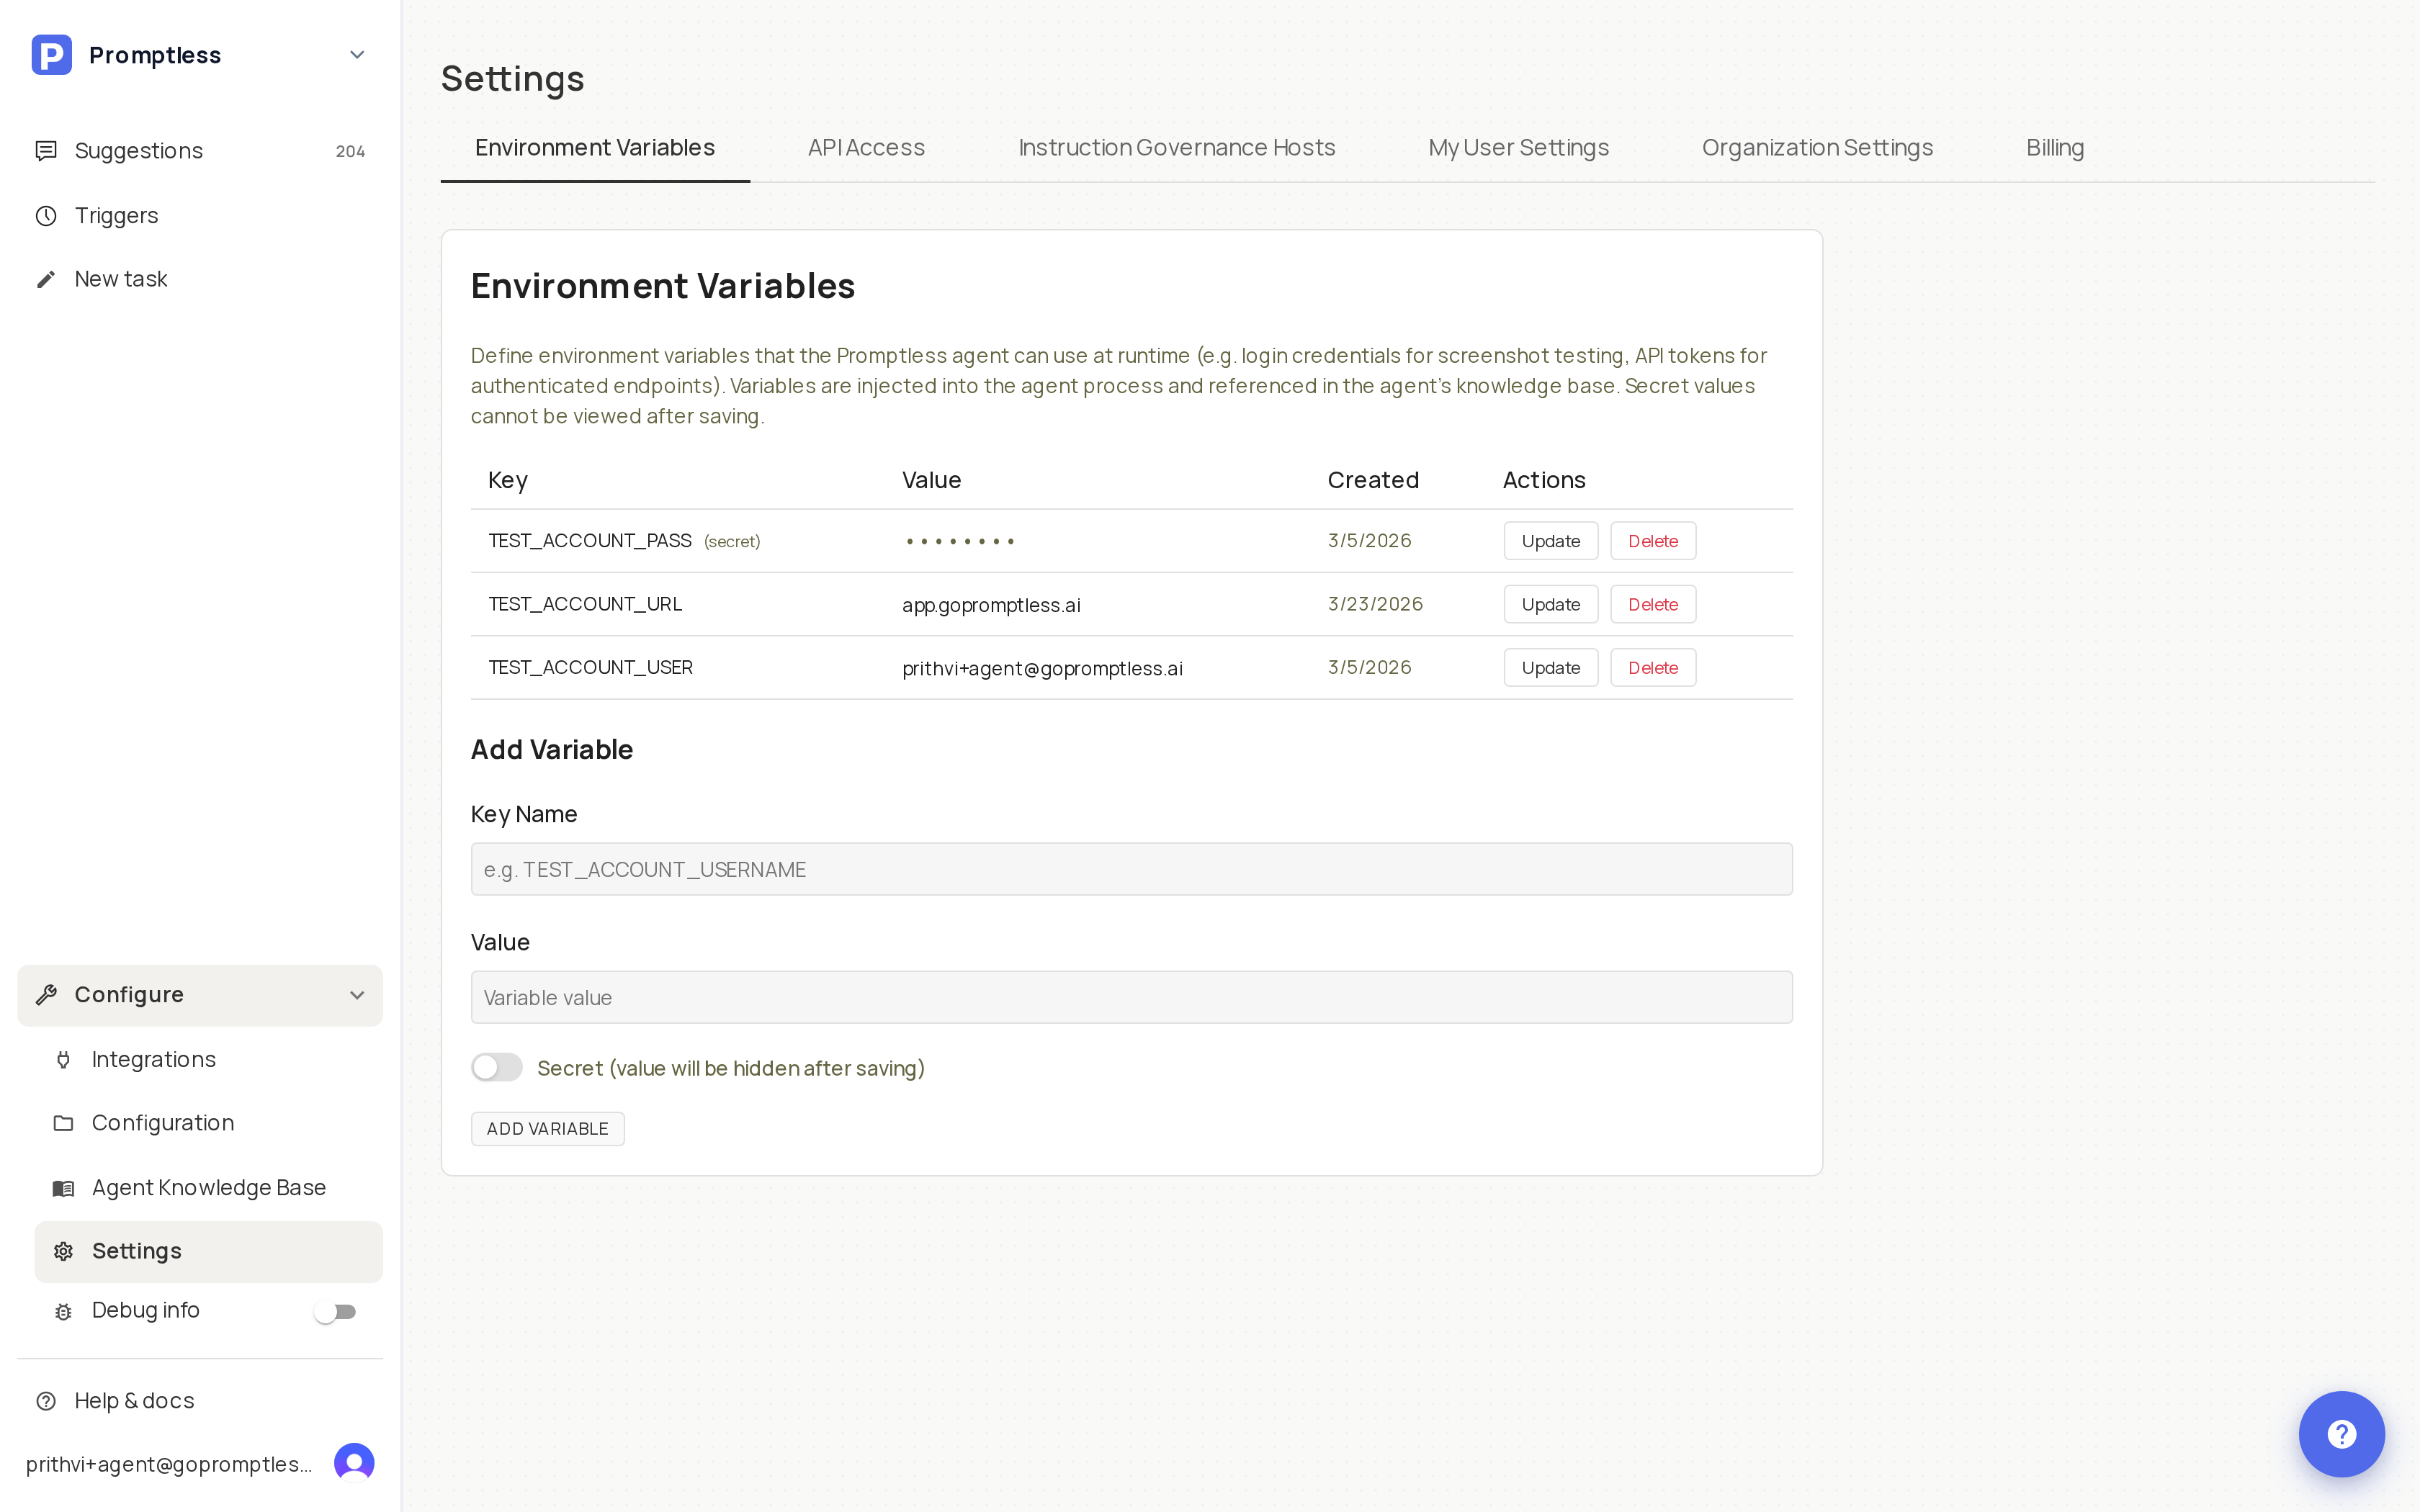Click the Agent Knowledge Base book icon
This screenshot has height=1512, width=2420.
[63, 1188]
